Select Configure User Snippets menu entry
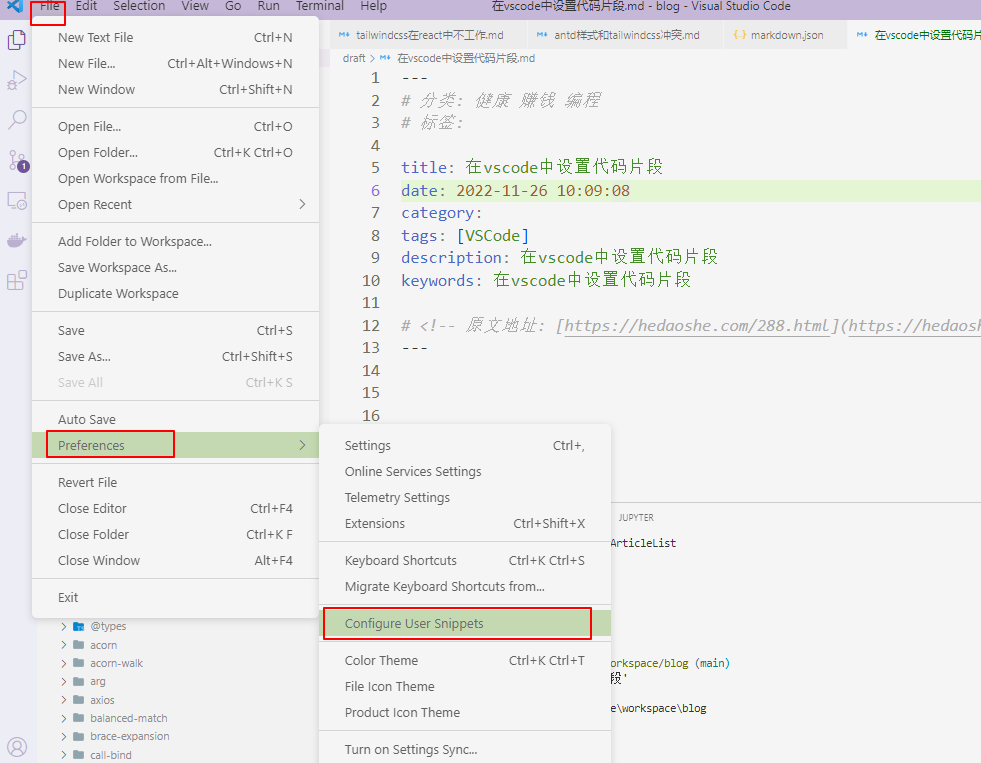 [x=414, y=624]
